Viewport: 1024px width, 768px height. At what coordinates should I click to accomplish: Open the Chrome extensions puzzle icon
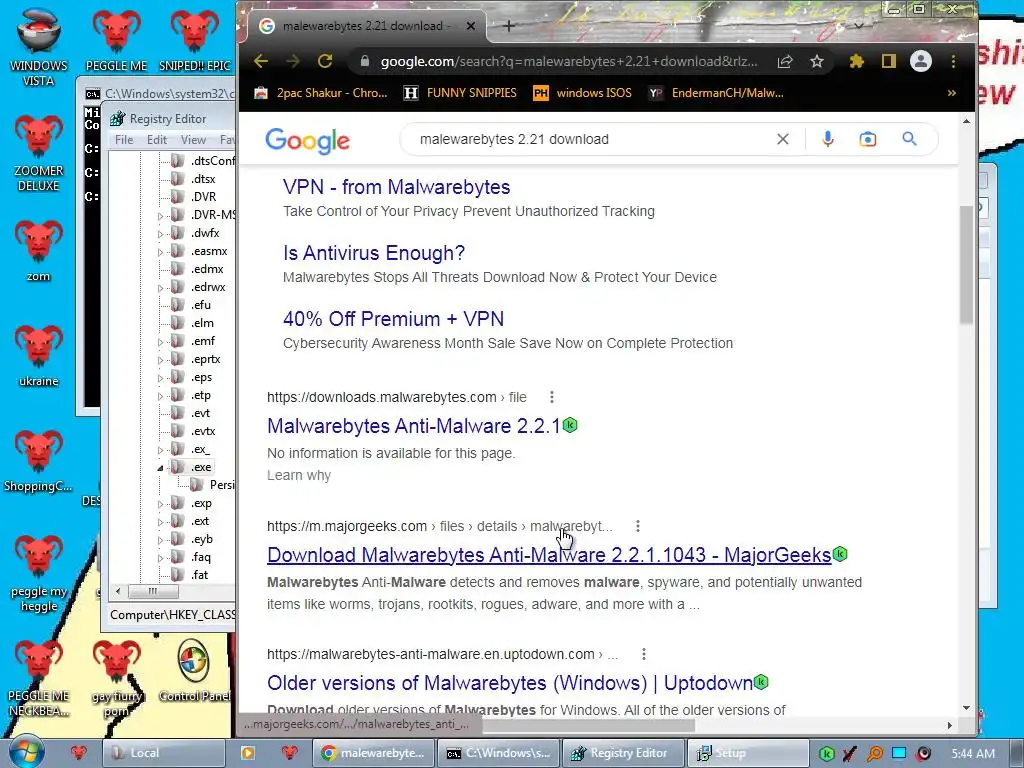(856, 61)
